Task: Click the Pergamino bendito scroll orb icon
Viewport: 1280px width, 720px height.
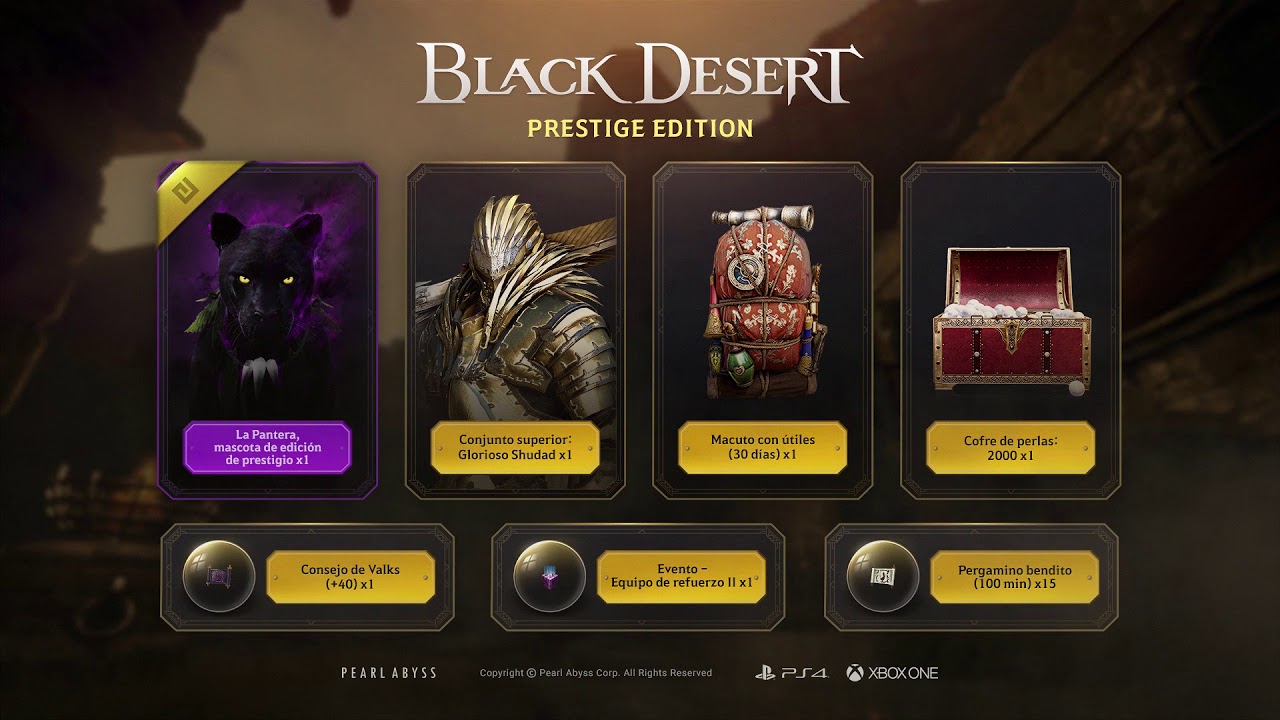Action: pos(882,577)
